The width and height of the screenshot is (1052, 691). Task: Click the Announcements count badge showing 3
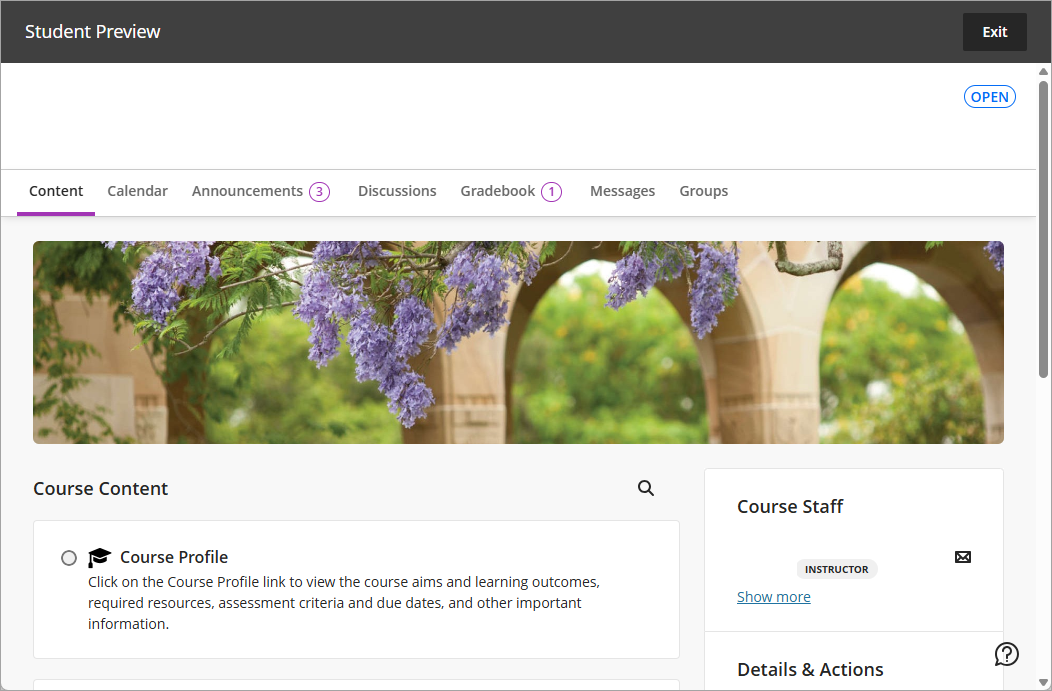point(319,192)
